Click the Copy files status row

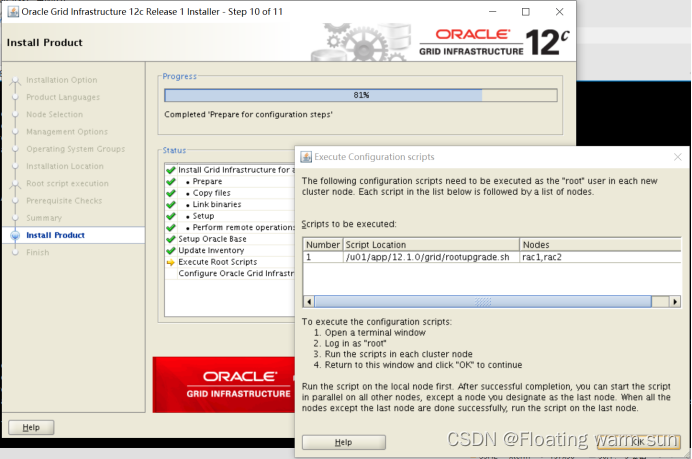pyautogui.click(x=229, y=193)
